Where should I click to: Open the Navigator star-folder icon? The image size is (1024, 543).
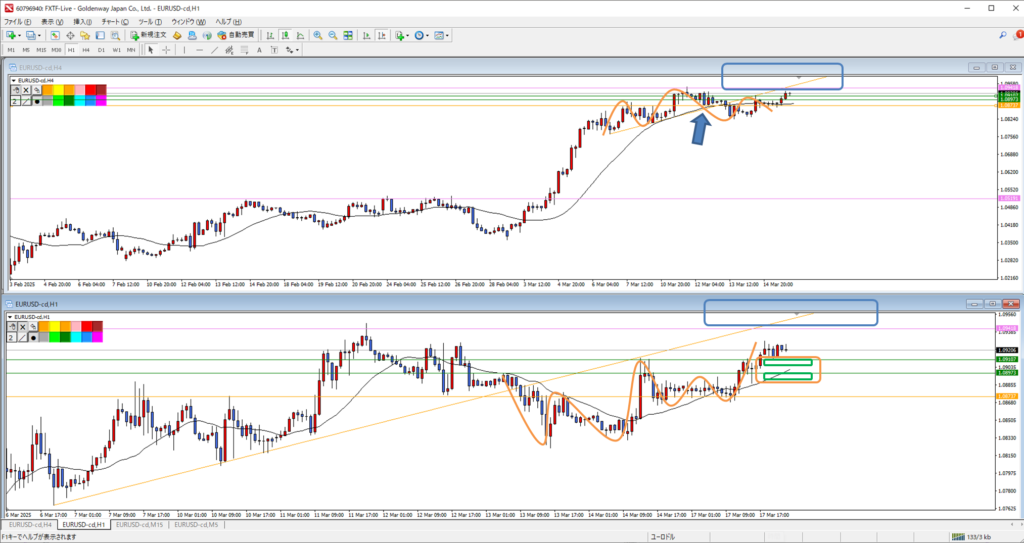[85, 35]
